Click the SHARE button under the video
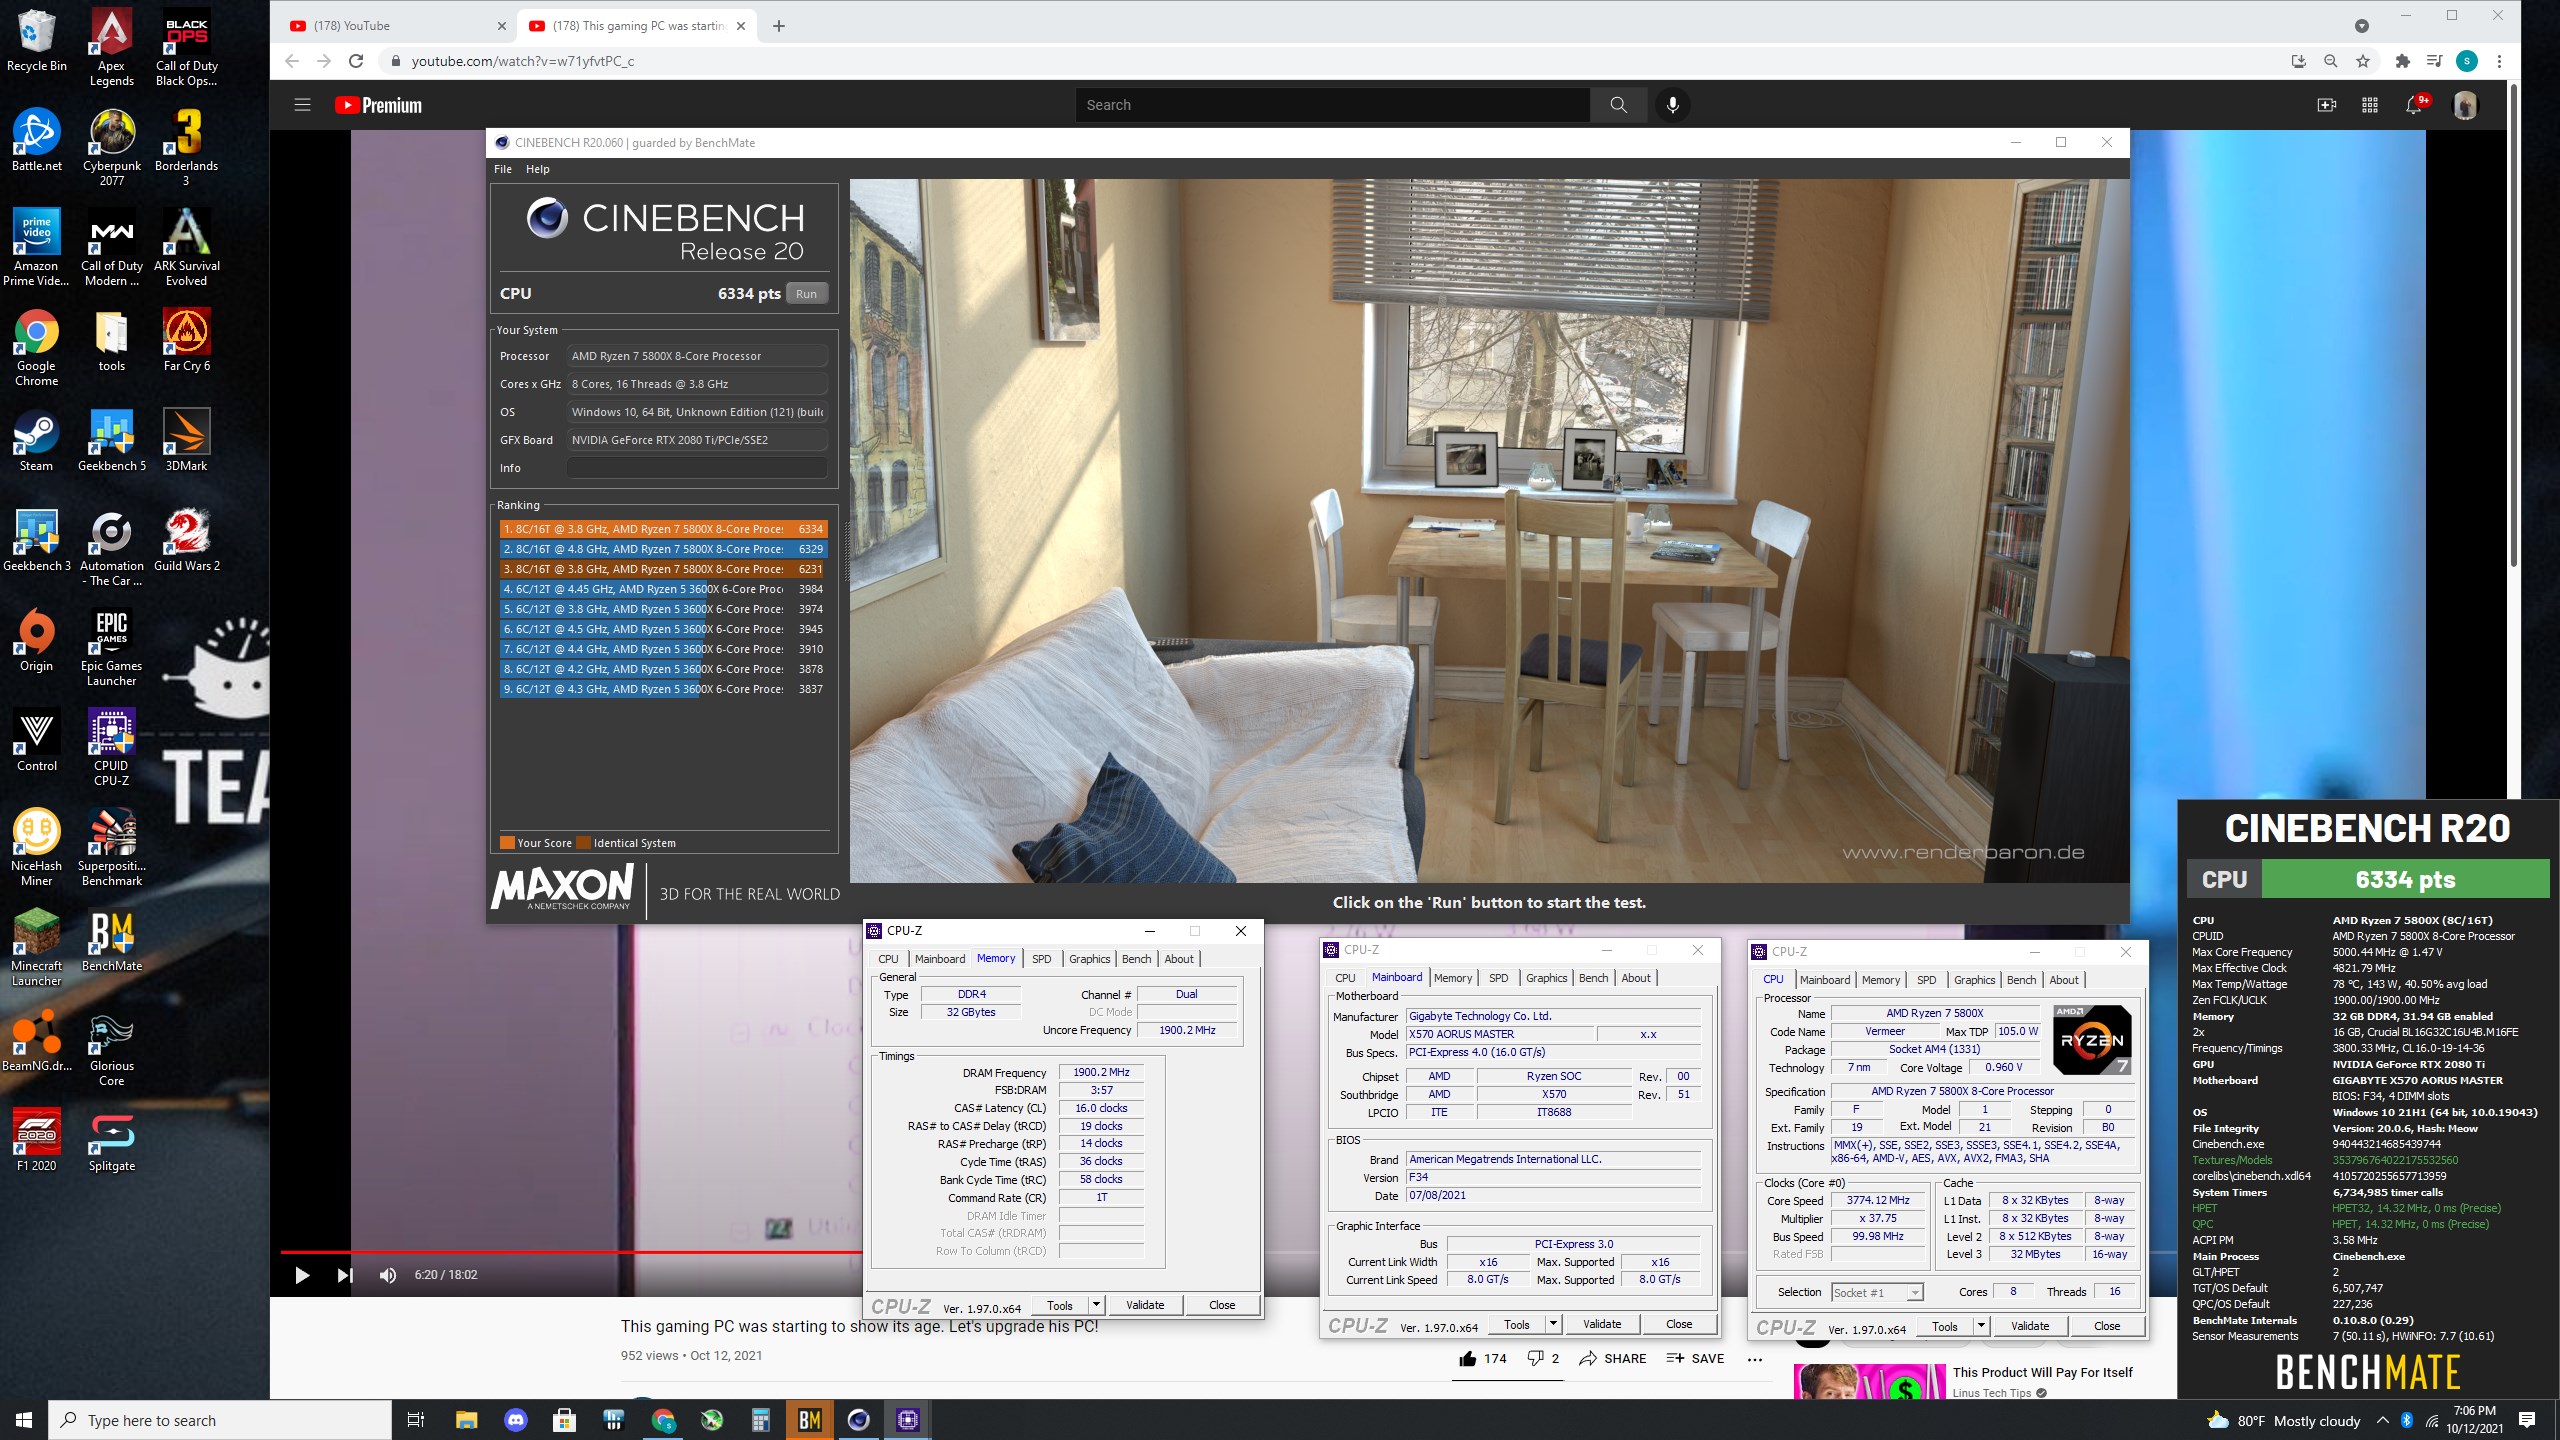Screen dimensions: 2560x1440 pyautogui.click(x=1612, y=1358)
